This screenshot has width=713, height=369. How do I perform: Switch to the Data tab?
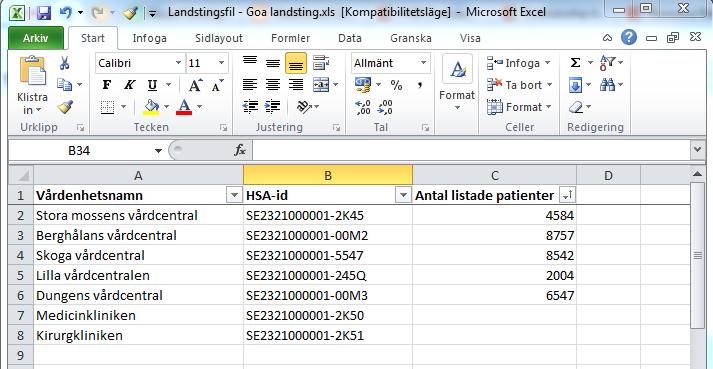click(350, 38)
